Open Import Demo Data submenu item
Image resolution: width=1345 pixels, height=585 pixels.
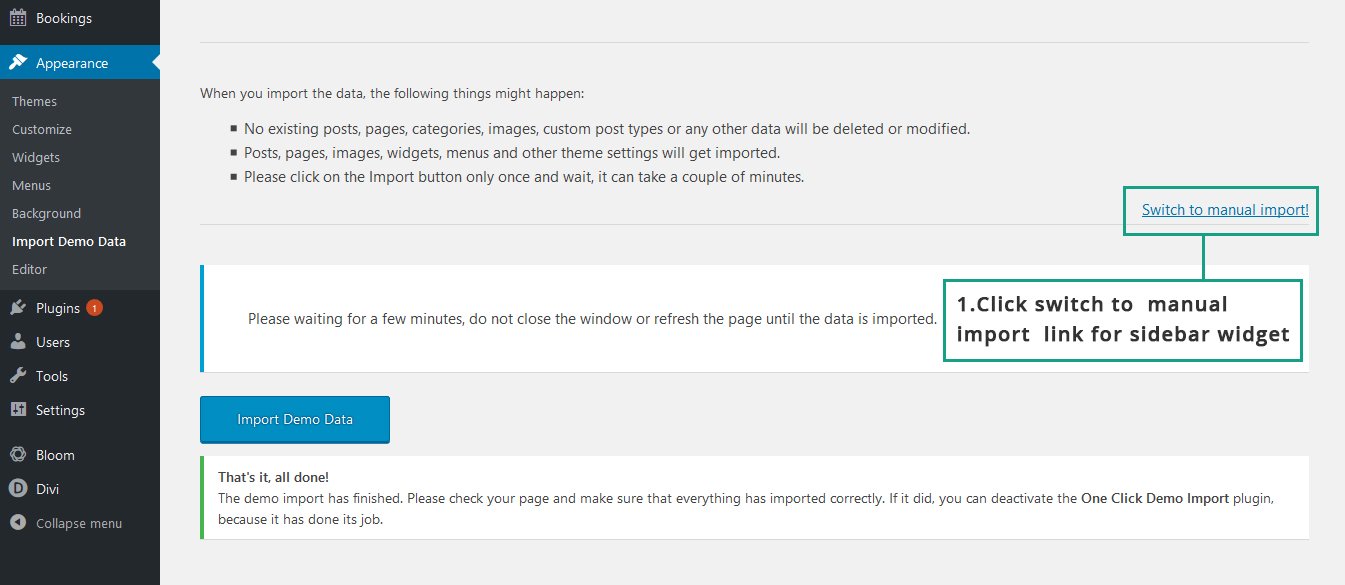[69, 241]
